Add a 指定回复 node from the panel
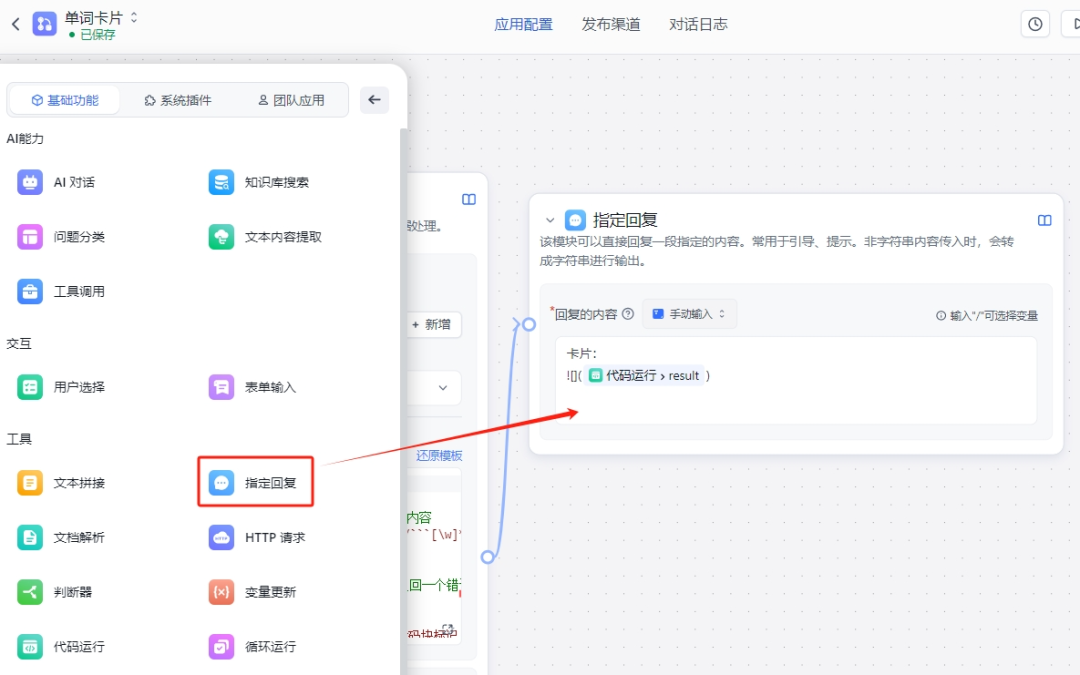The image size is (1080, 675). [256, 482]
